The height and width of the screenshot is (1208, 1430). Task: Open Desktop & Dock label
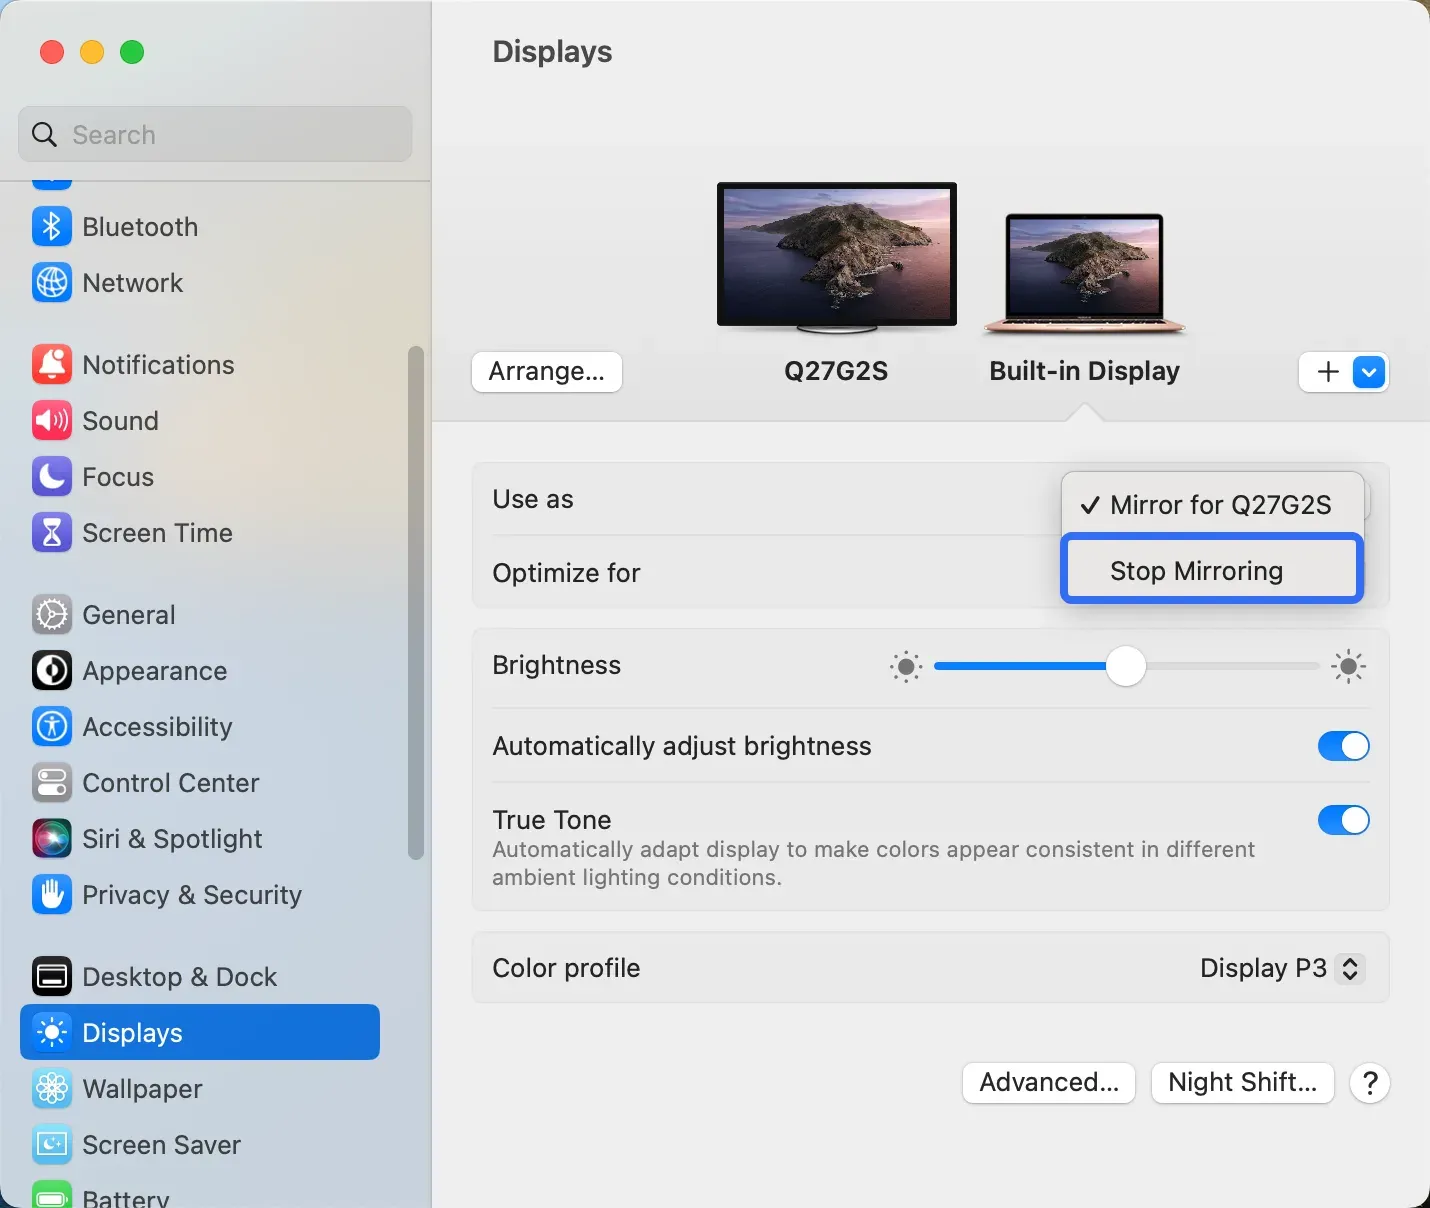(x=180, y=977)
